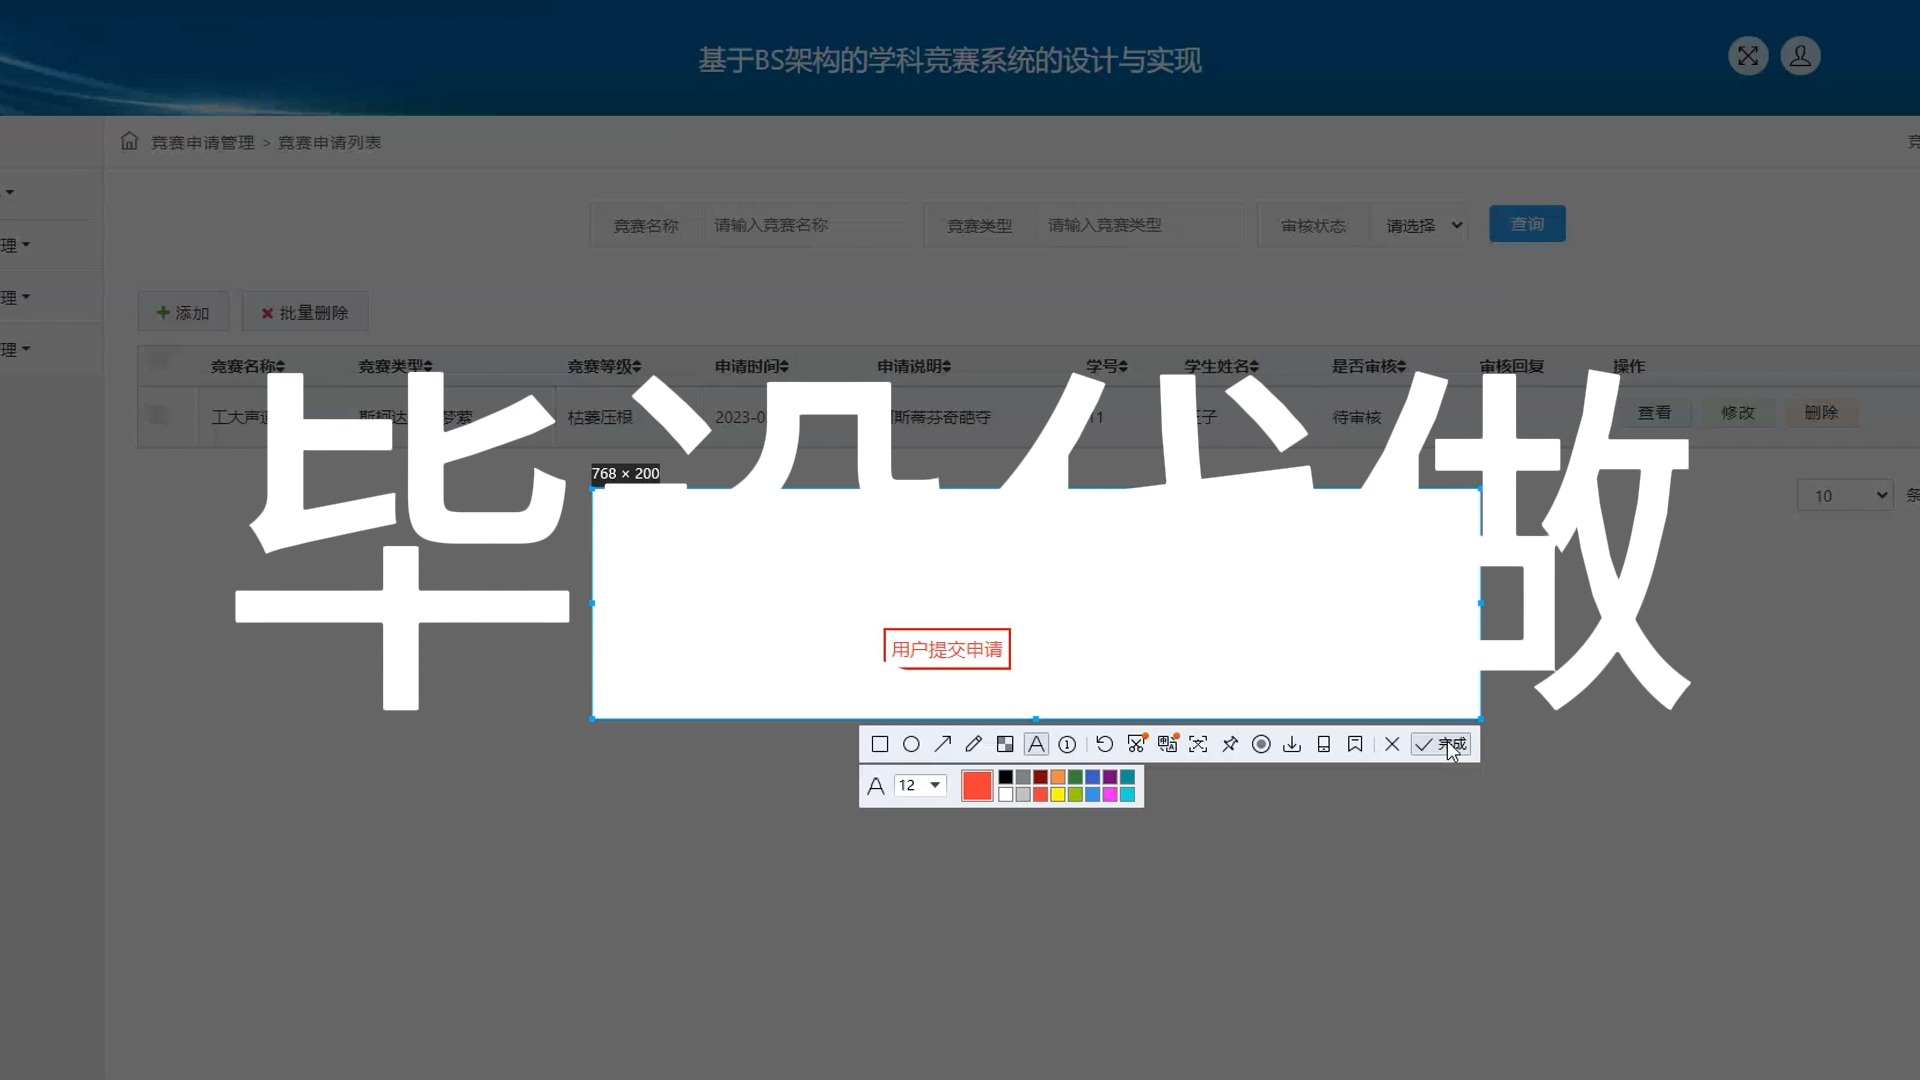1920x1080 pixels.
Task: Pick the white color swatch
Action: (1006, 794)
